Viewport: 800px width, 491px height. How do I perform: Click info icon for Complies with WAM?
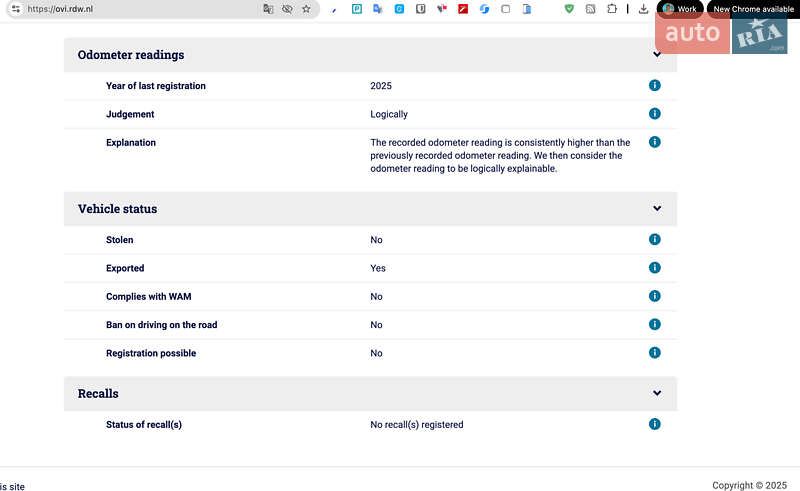point(655,296)
